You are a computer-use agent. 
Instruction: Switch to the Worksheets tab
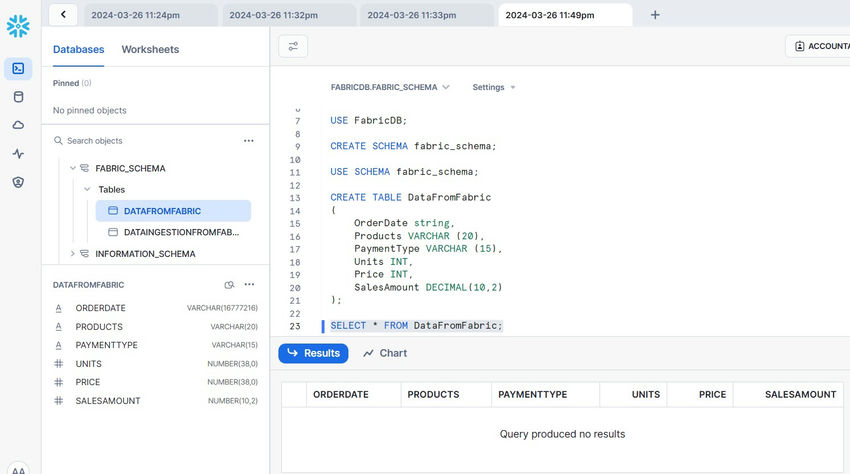click(150, 49)
